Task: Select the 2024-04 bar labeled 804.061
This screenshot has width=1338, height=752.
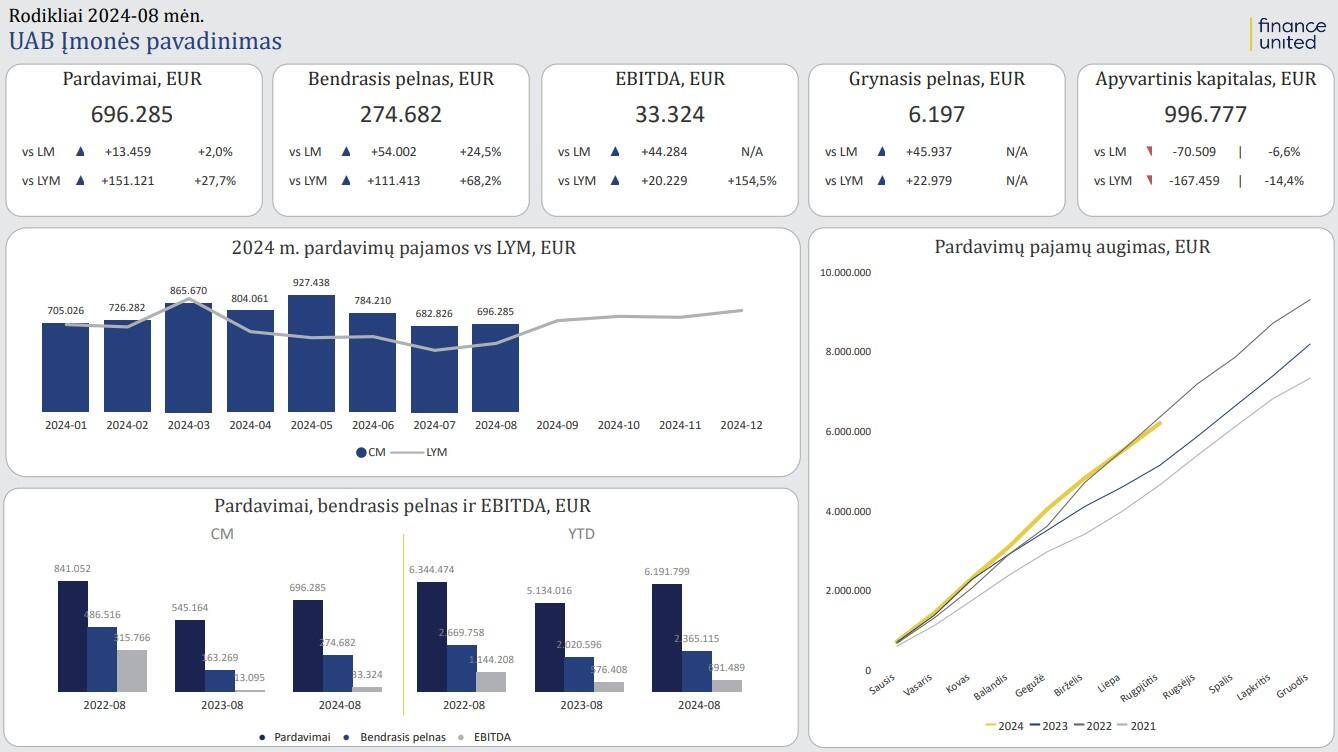Action: pos(250,361)
